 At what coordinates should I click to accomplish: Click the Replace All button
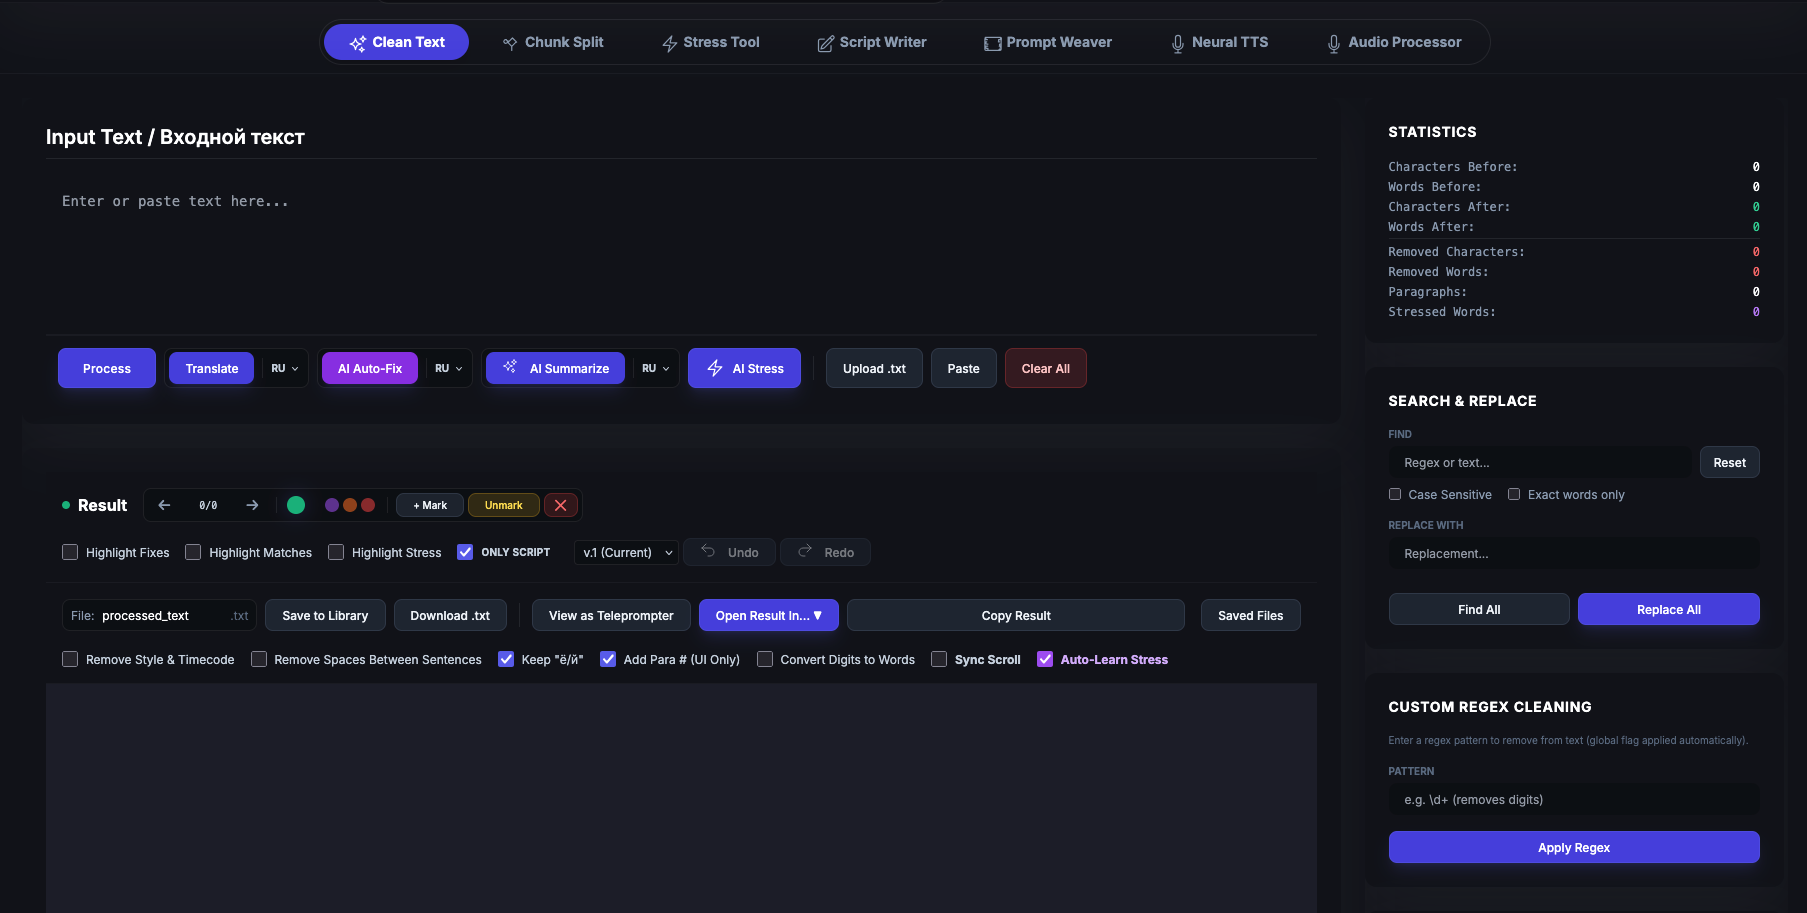(x=1669, y=609)
